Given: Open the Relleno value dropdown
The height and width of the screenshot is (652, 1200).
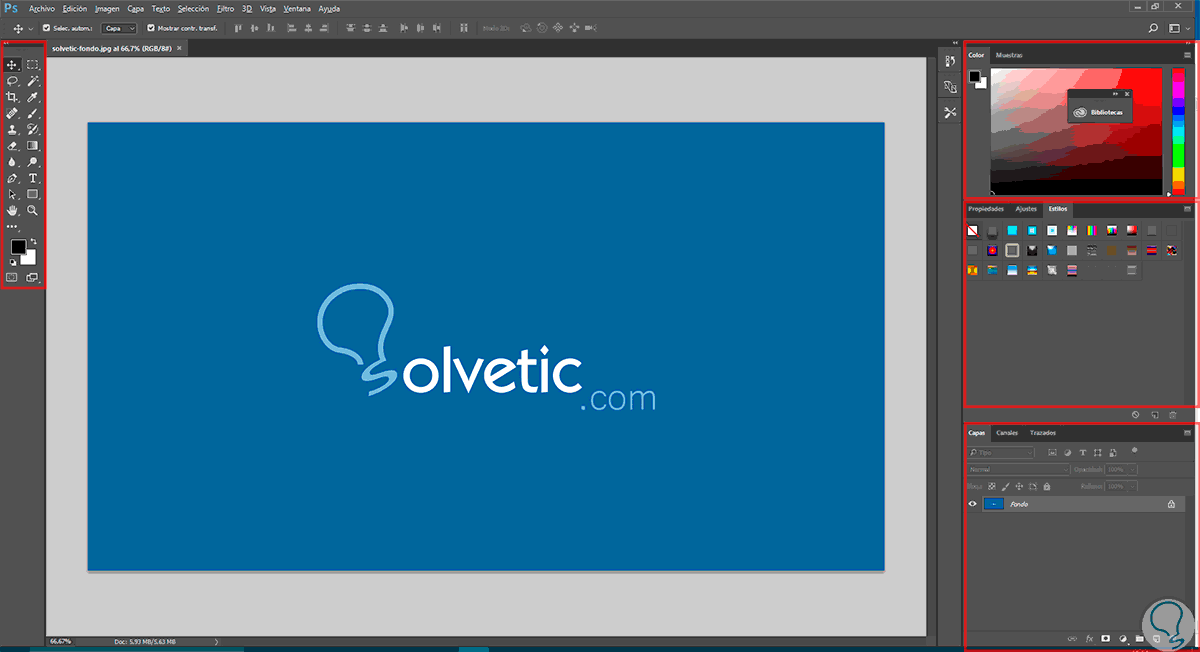Looking at the screenshot, I should [1132, 486].
